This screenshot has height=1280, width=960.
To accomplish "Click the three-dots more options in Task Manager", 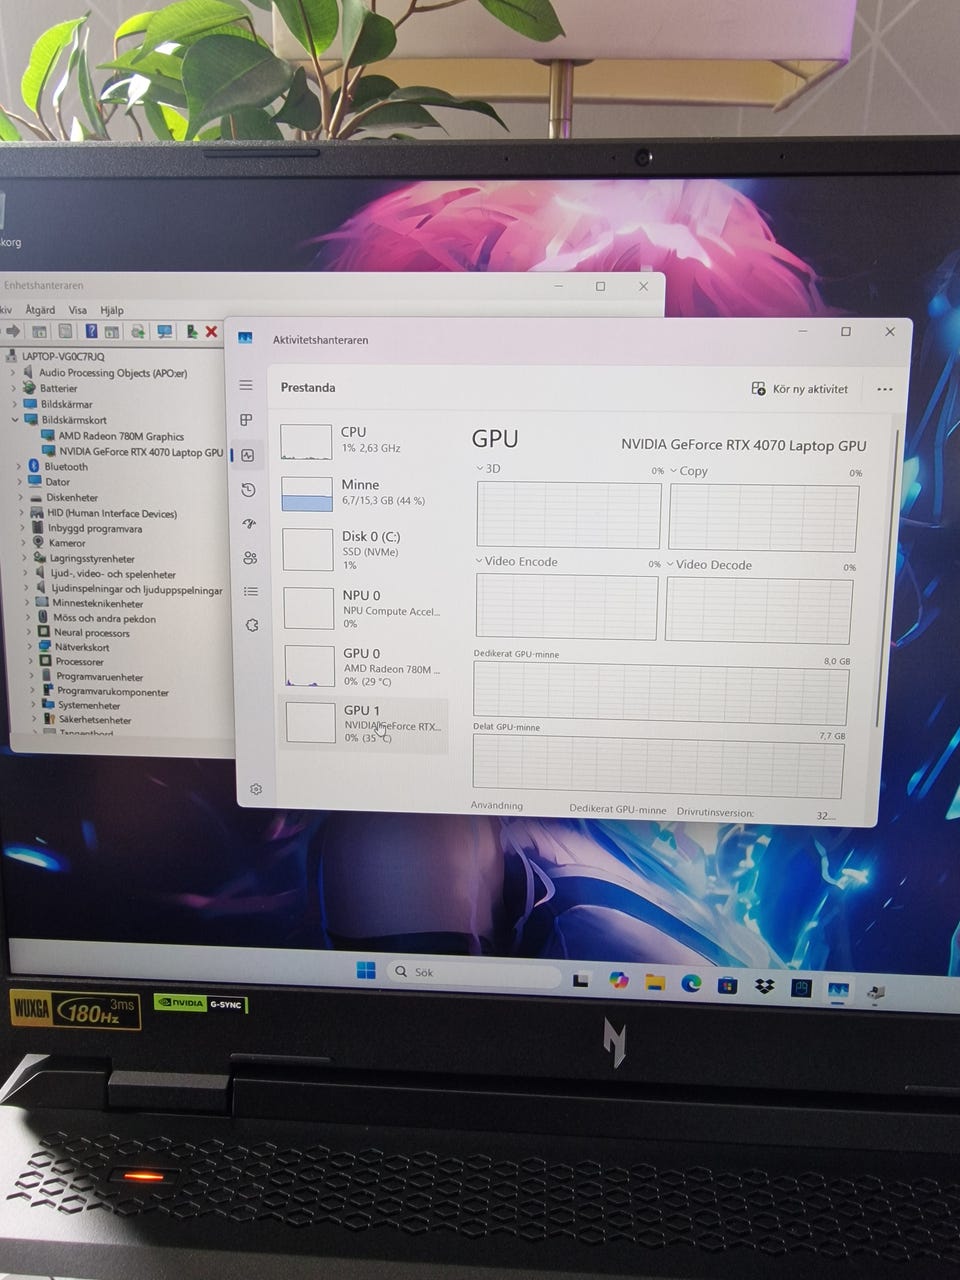I will point(884,389).
